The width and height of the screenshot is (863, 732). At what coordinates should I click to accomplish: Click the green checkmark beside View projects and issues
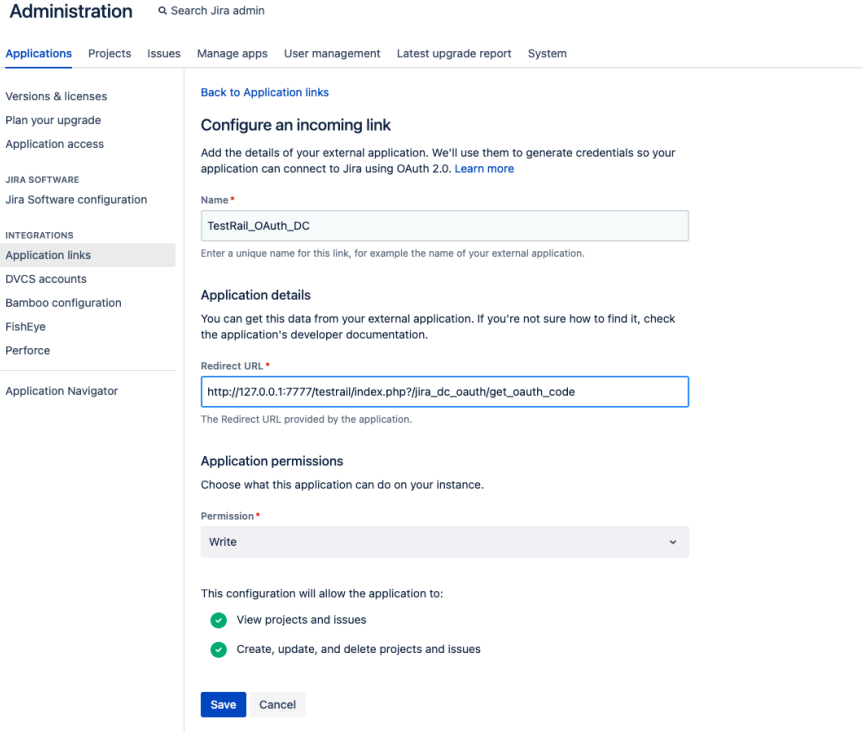218,620
